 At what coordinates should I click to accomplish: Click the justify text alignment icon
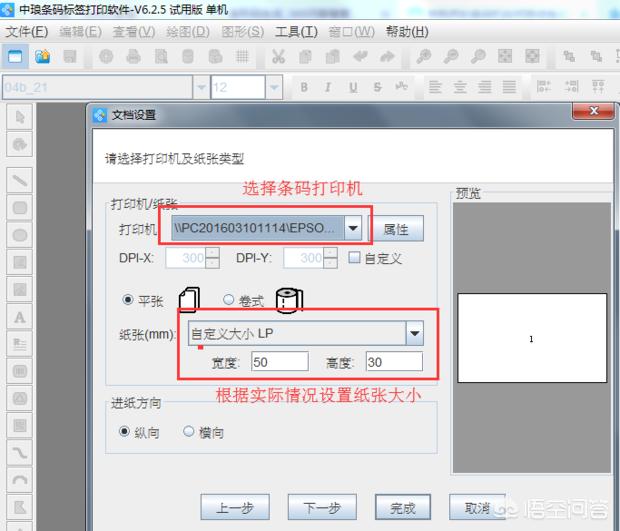coord(509,87)
